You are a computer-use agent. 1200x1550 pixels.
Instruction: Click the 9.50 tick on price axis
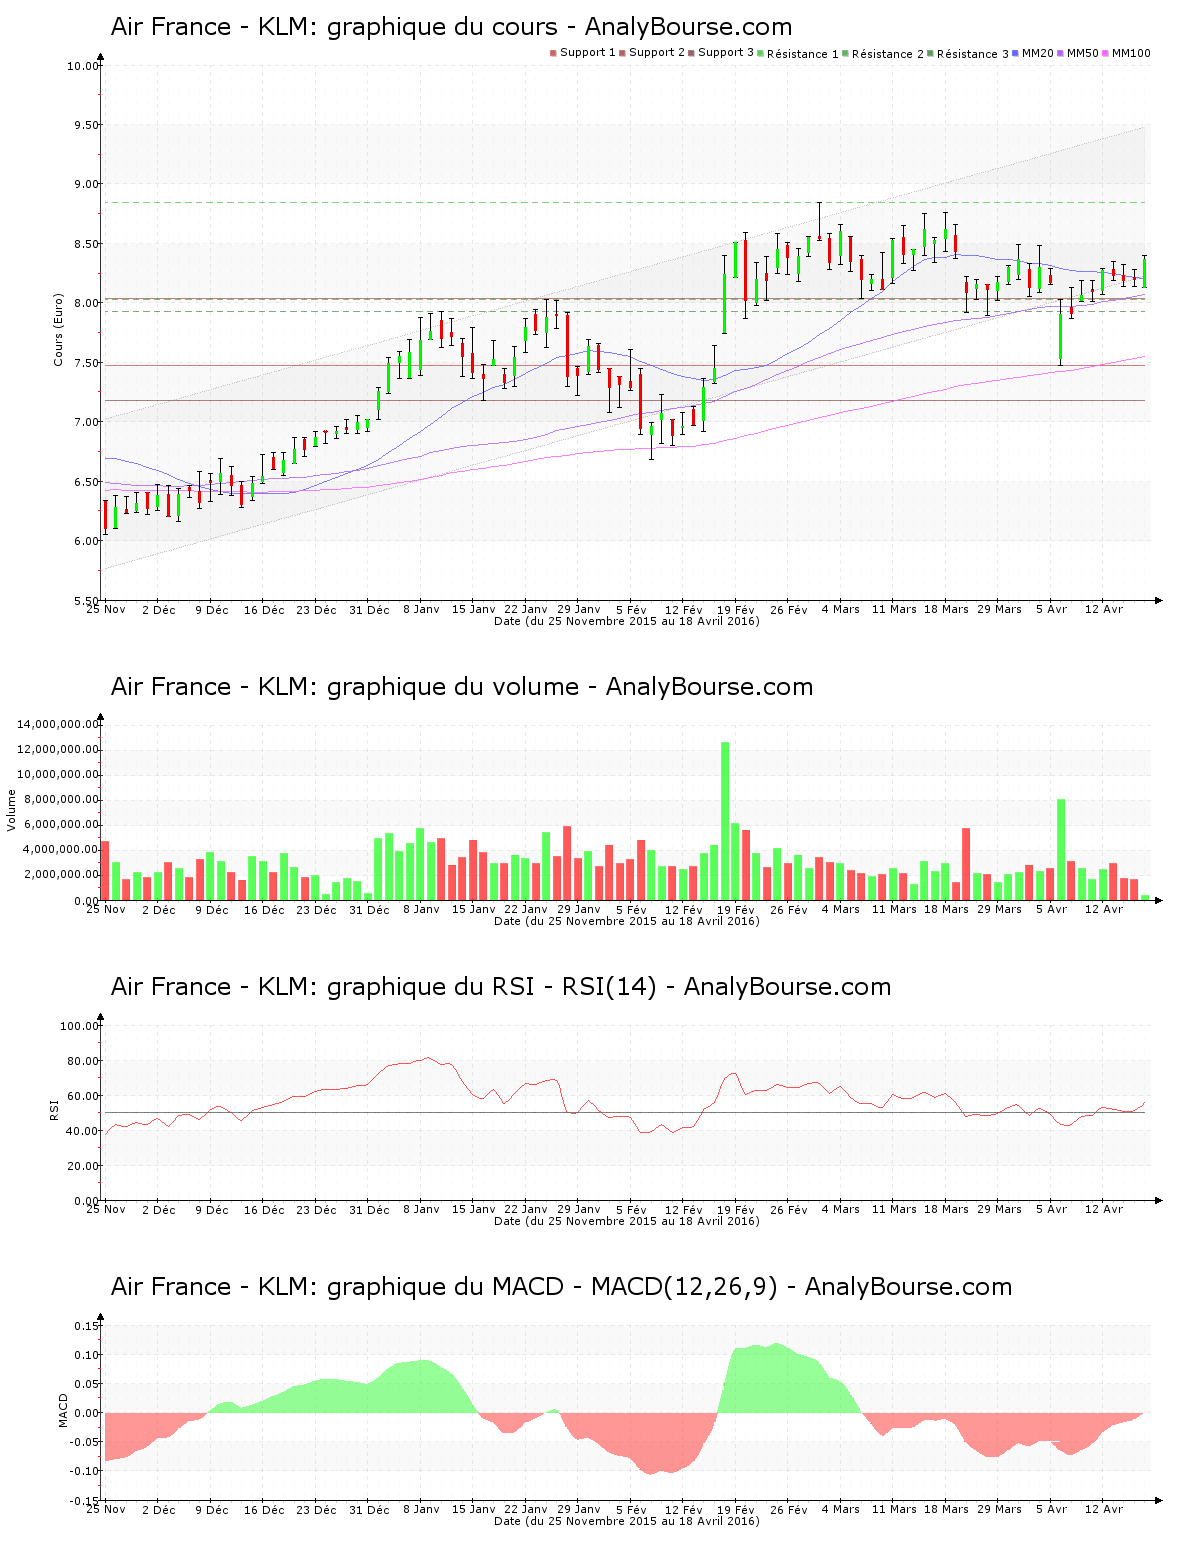coord(86,125)
